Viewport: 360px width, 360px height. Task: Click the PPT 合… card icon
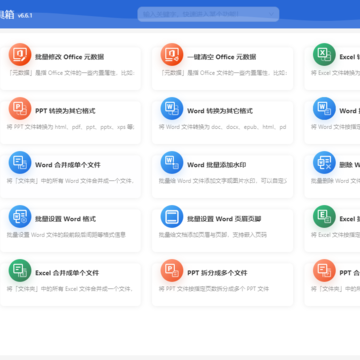pos(324,270)
